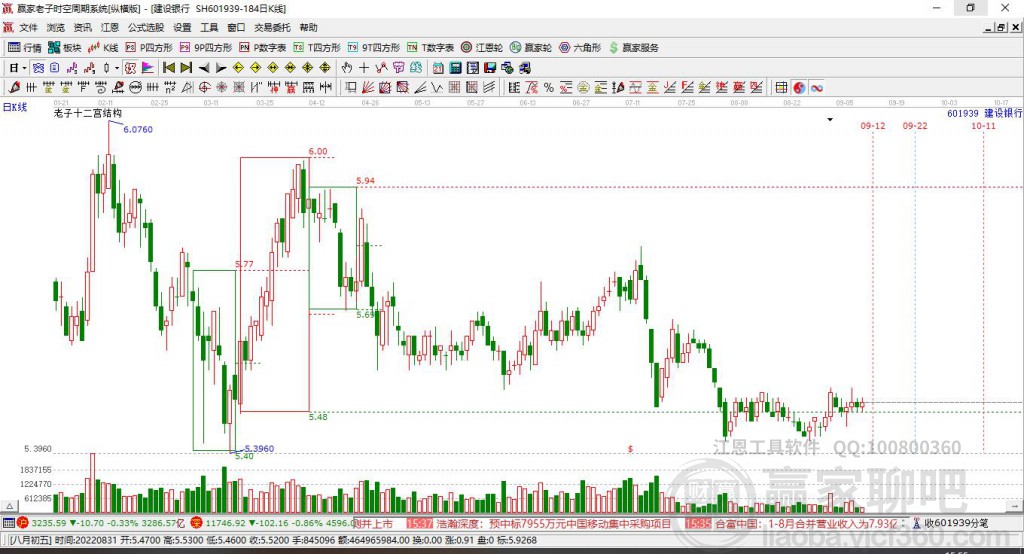Open the P四方形 tool
Viewport: 1024px width, 554px height.
tap(150, 48)
